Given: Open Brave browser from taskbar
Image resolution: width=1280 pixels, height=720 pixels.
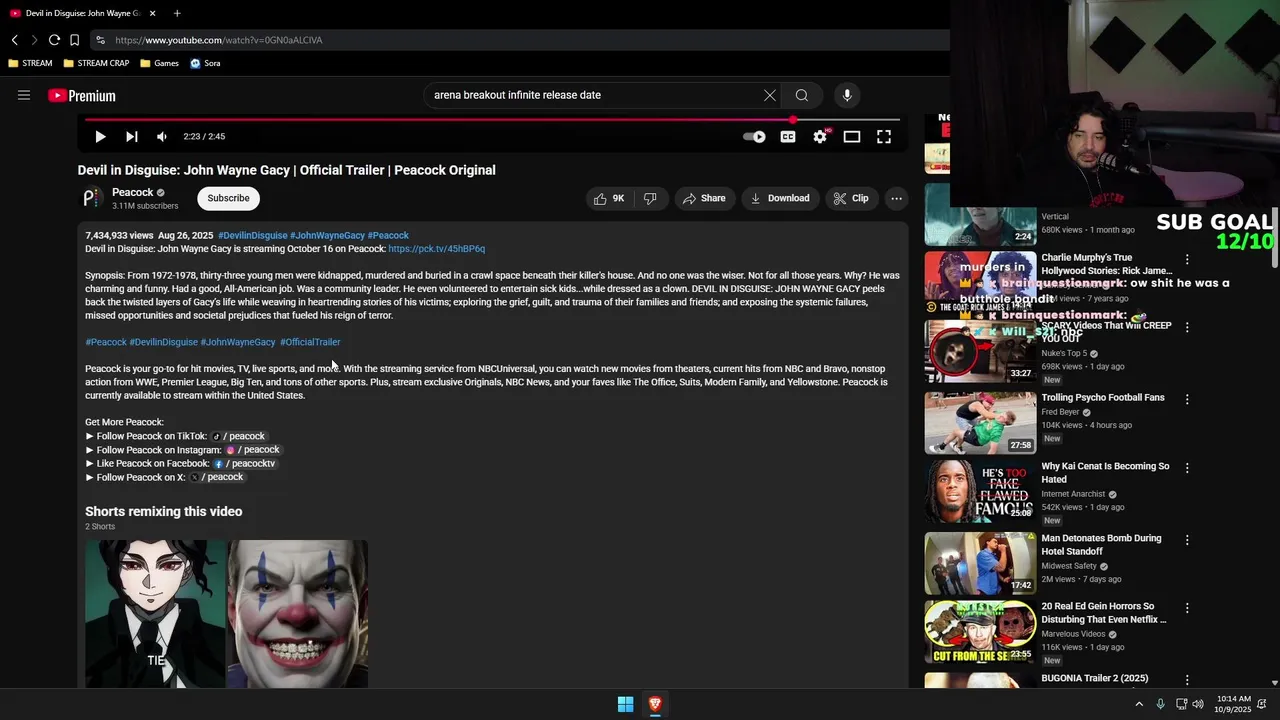Looking at the screenshot, I should pos(655,704).
